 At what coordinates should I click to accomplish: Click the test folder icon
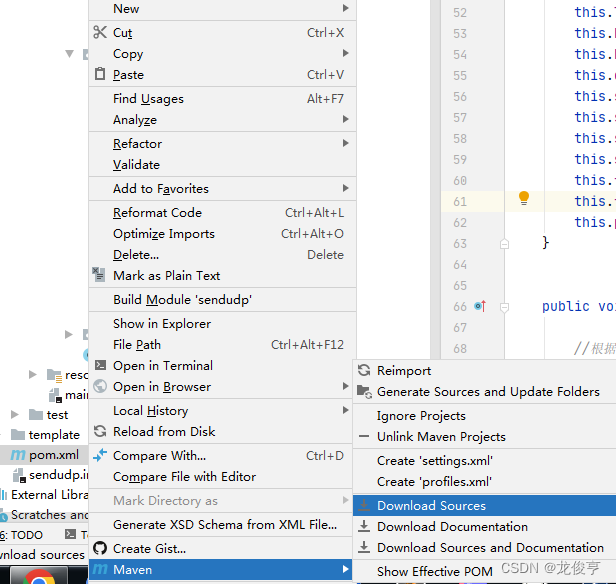[36, 414]
